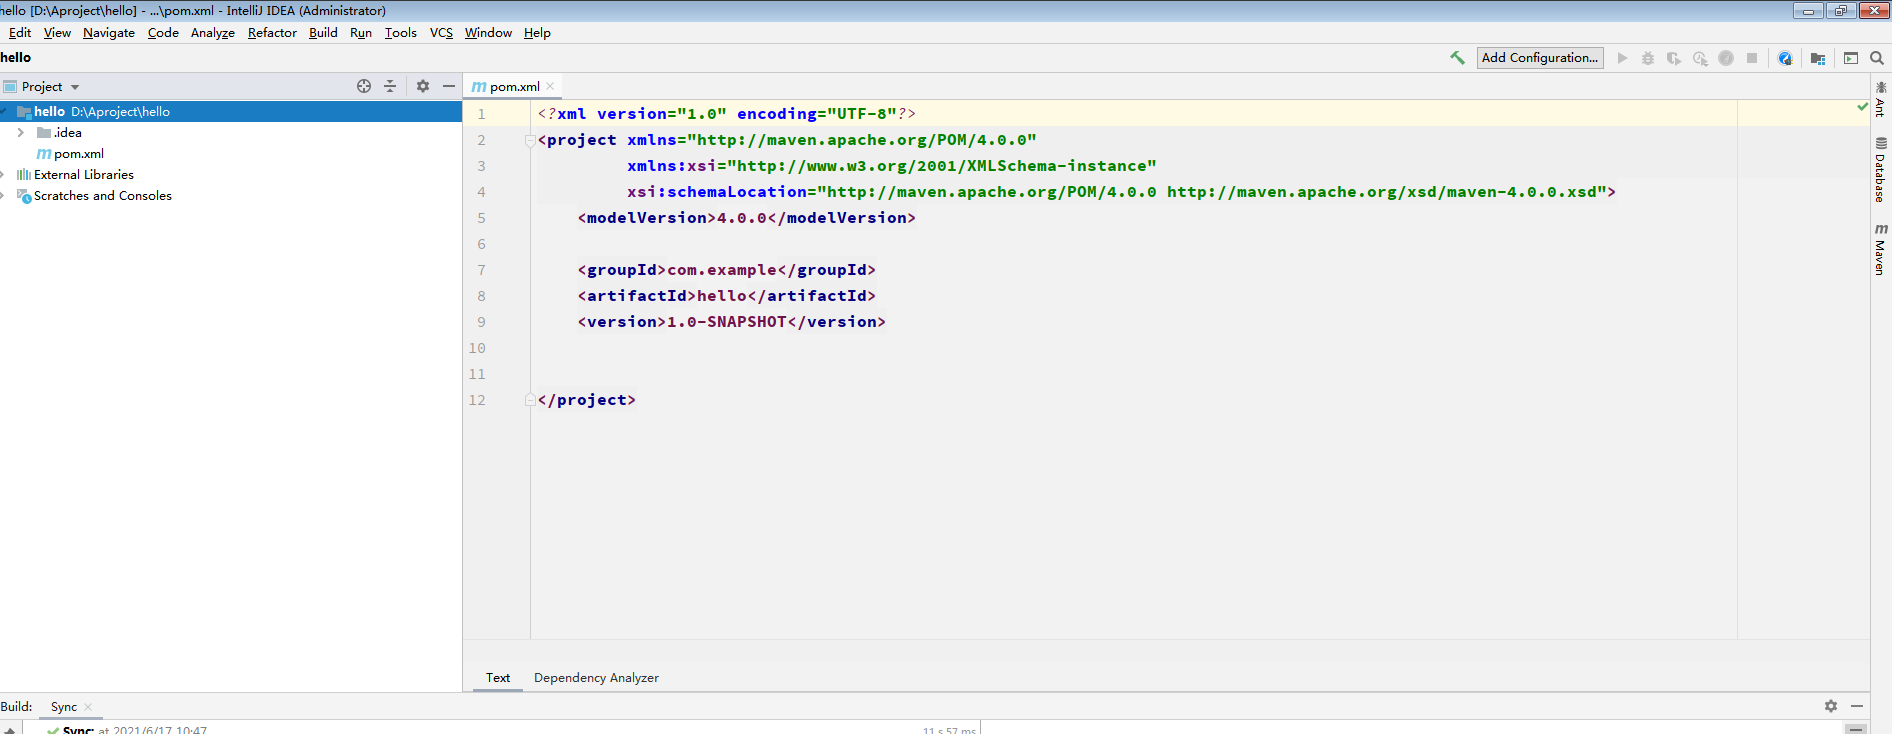
Task: Open Search Everywhere magnifier
Action: point(1877,58)
